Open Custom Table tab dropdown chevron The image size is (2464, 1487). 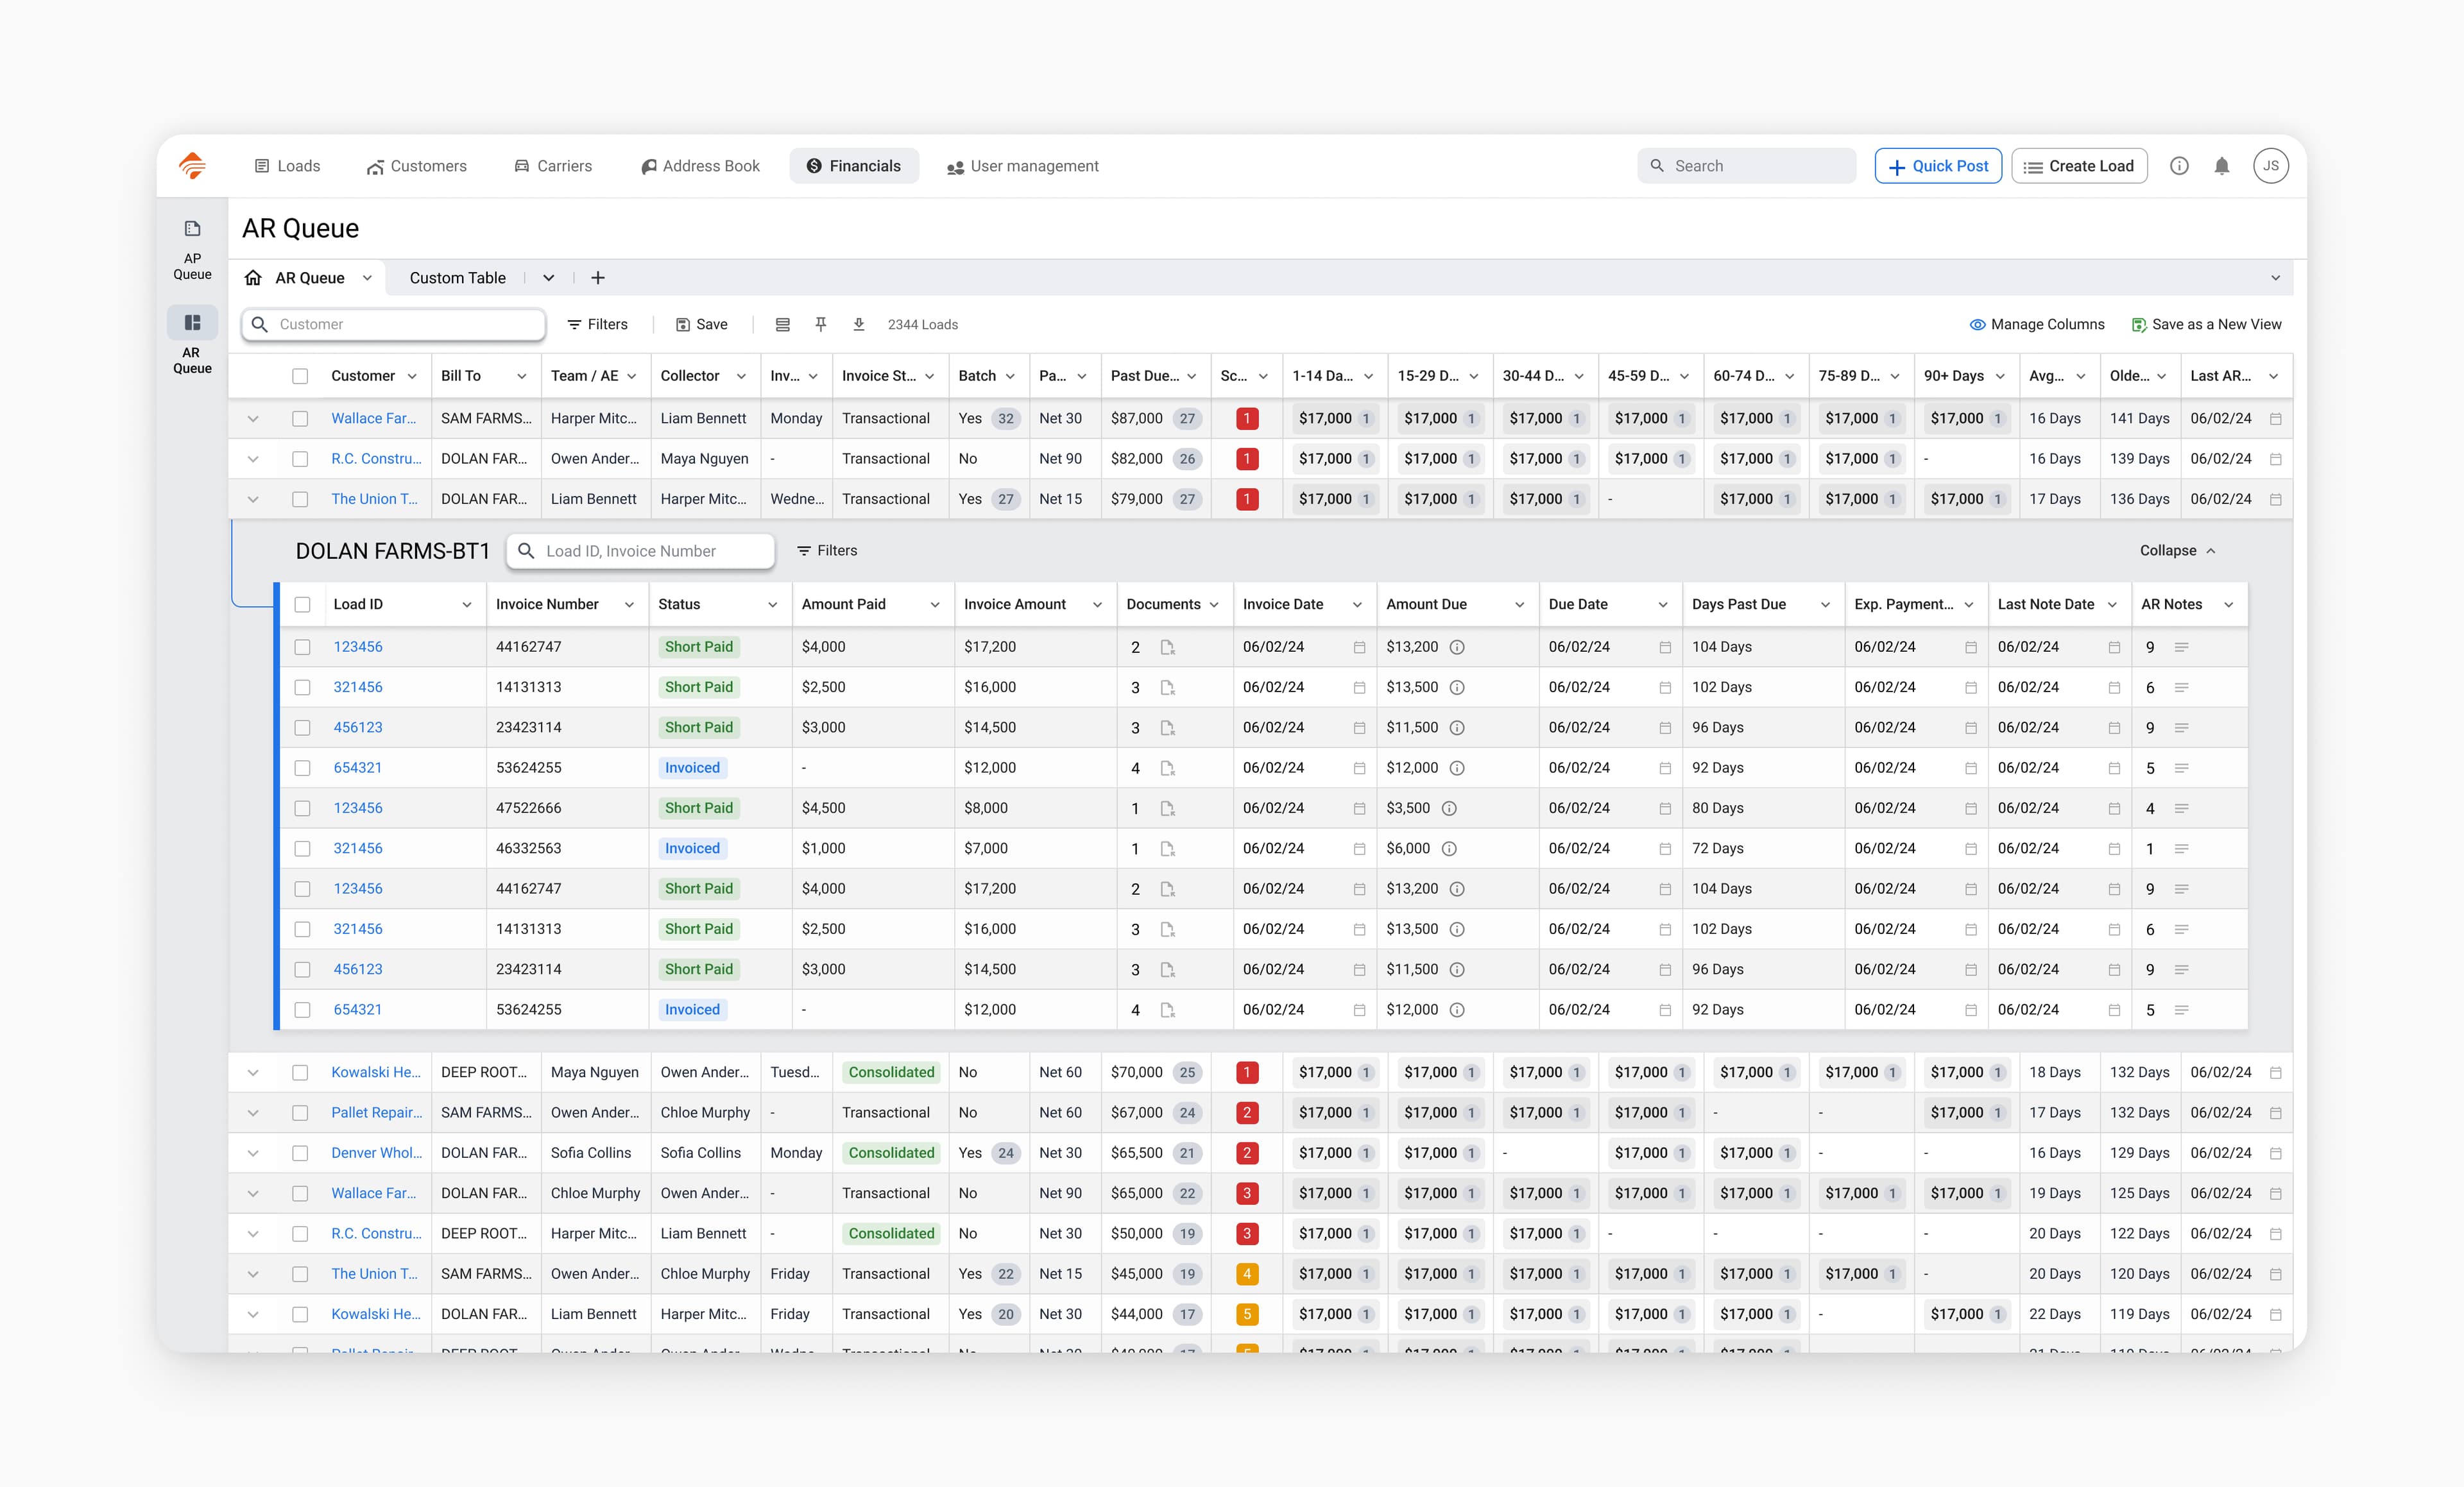click(548, 278)
